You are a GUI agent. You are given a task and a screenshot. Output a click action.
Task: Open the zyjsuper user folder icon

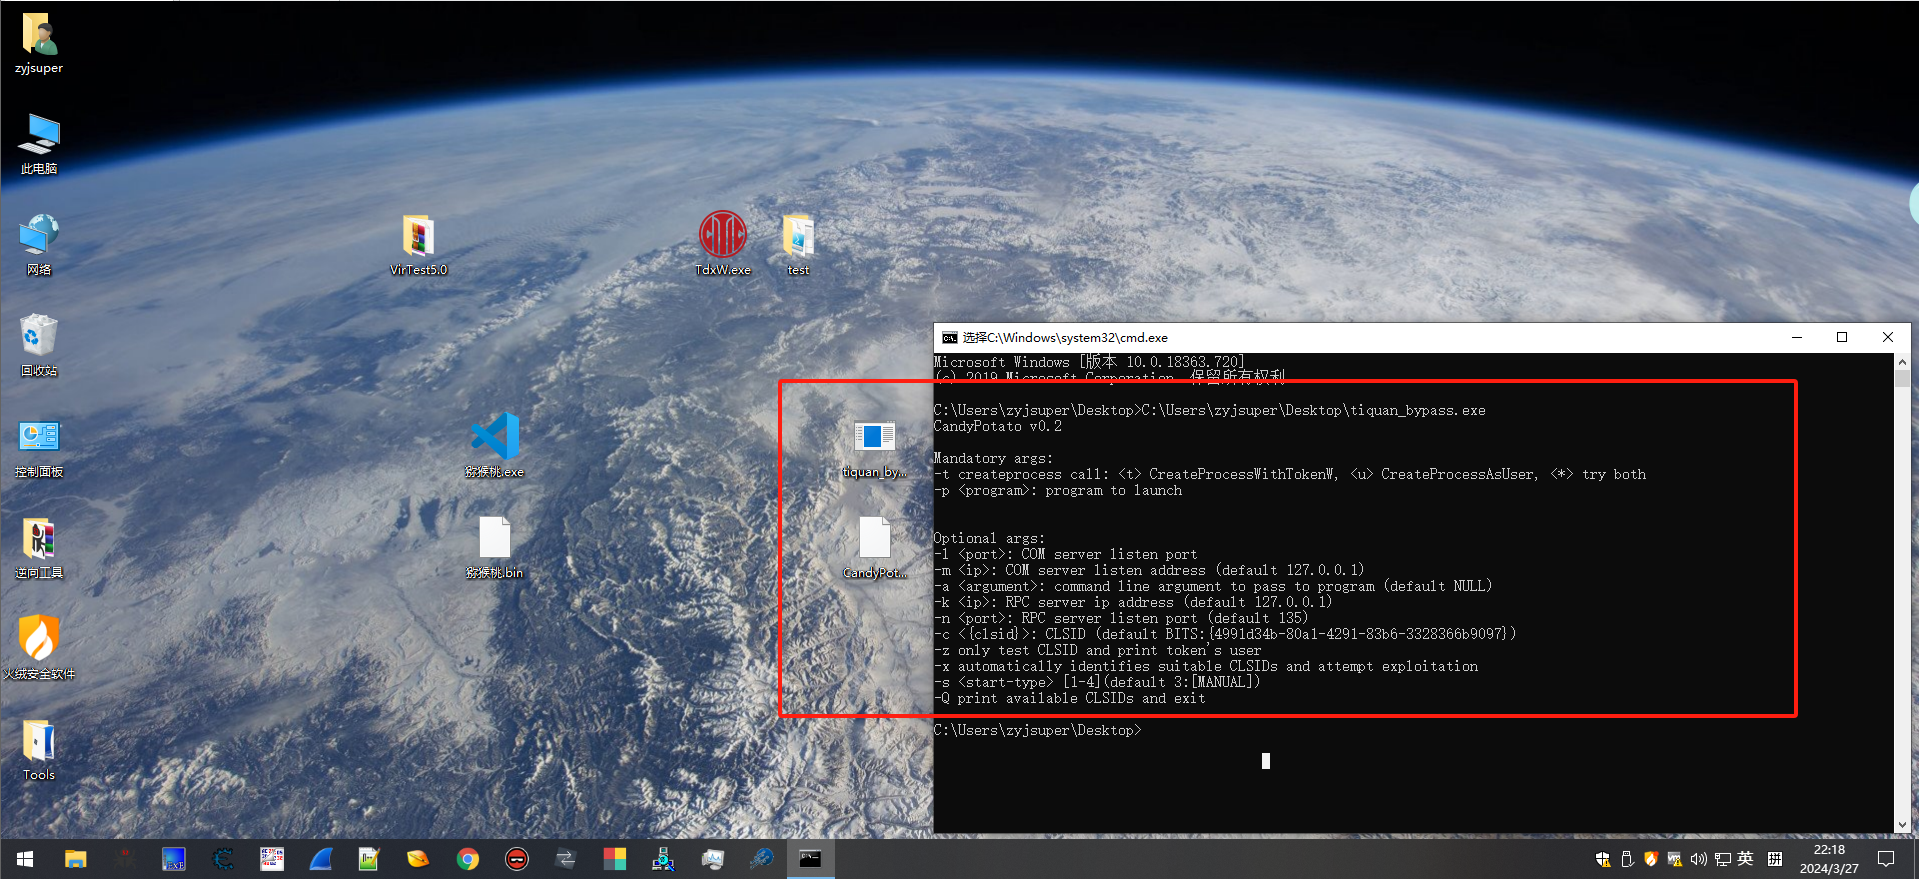tap(39, 44)
